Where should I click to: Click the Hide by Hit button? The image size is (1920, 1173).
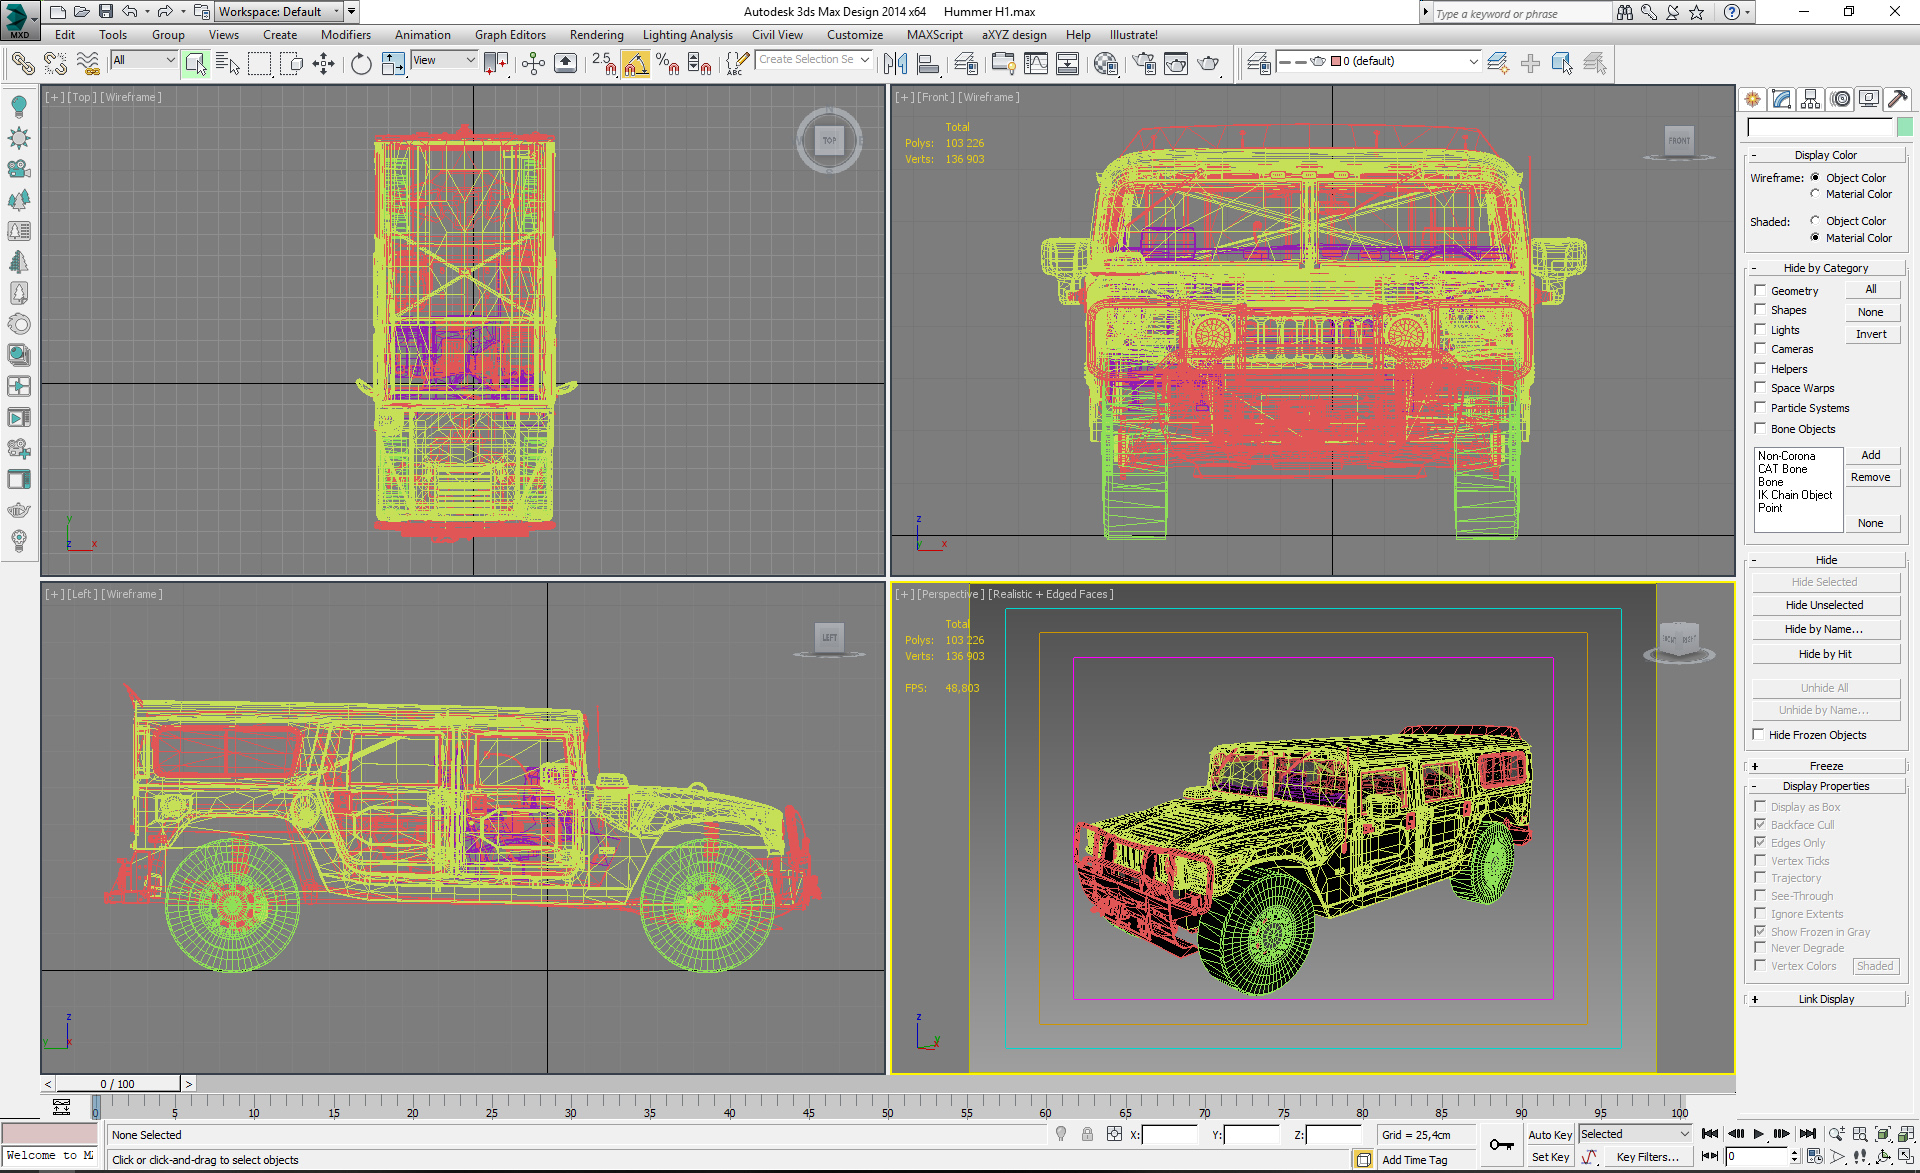click(x=1825, y=654)
